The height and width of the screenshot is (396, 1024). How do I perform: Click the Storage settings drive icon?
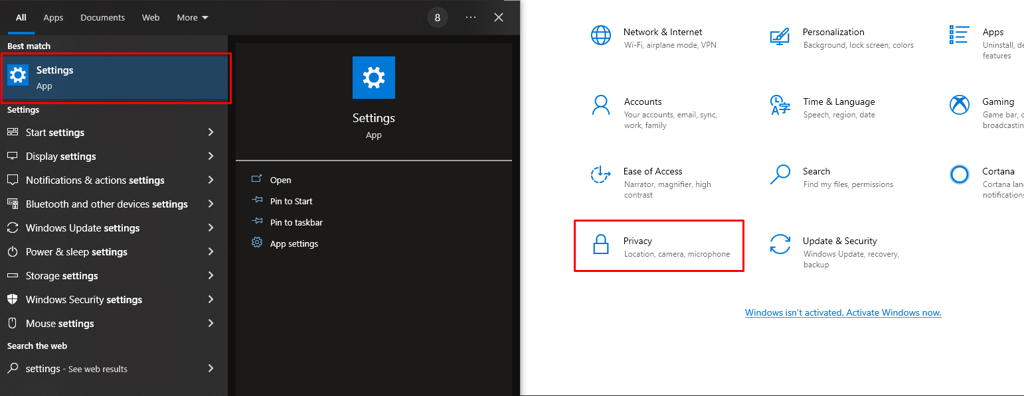click(x=12, y=276)
